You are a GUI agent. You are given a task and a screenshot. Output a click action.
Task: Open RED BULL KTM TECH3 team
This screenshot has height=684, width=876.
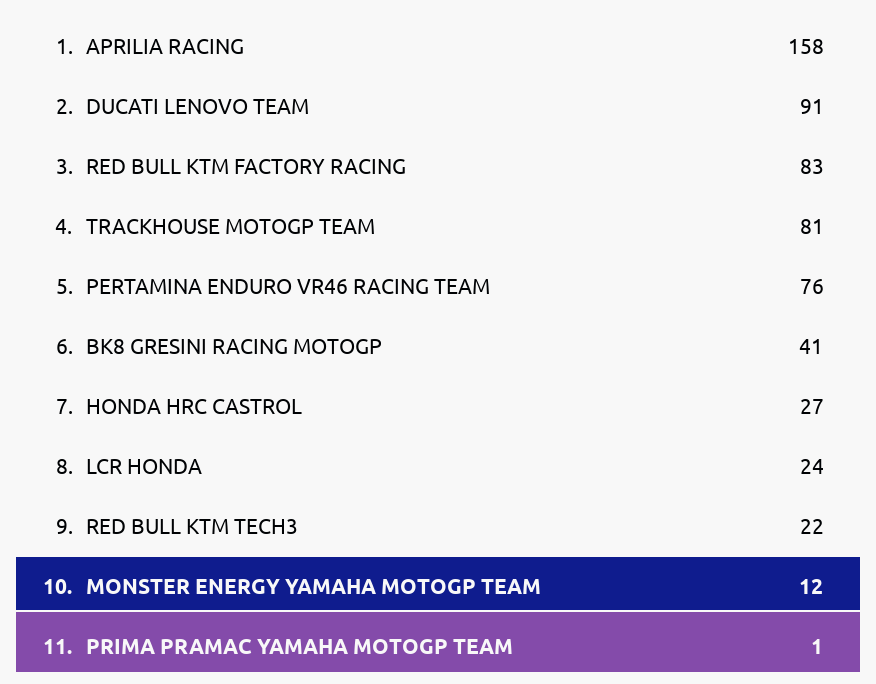point(192,527)
